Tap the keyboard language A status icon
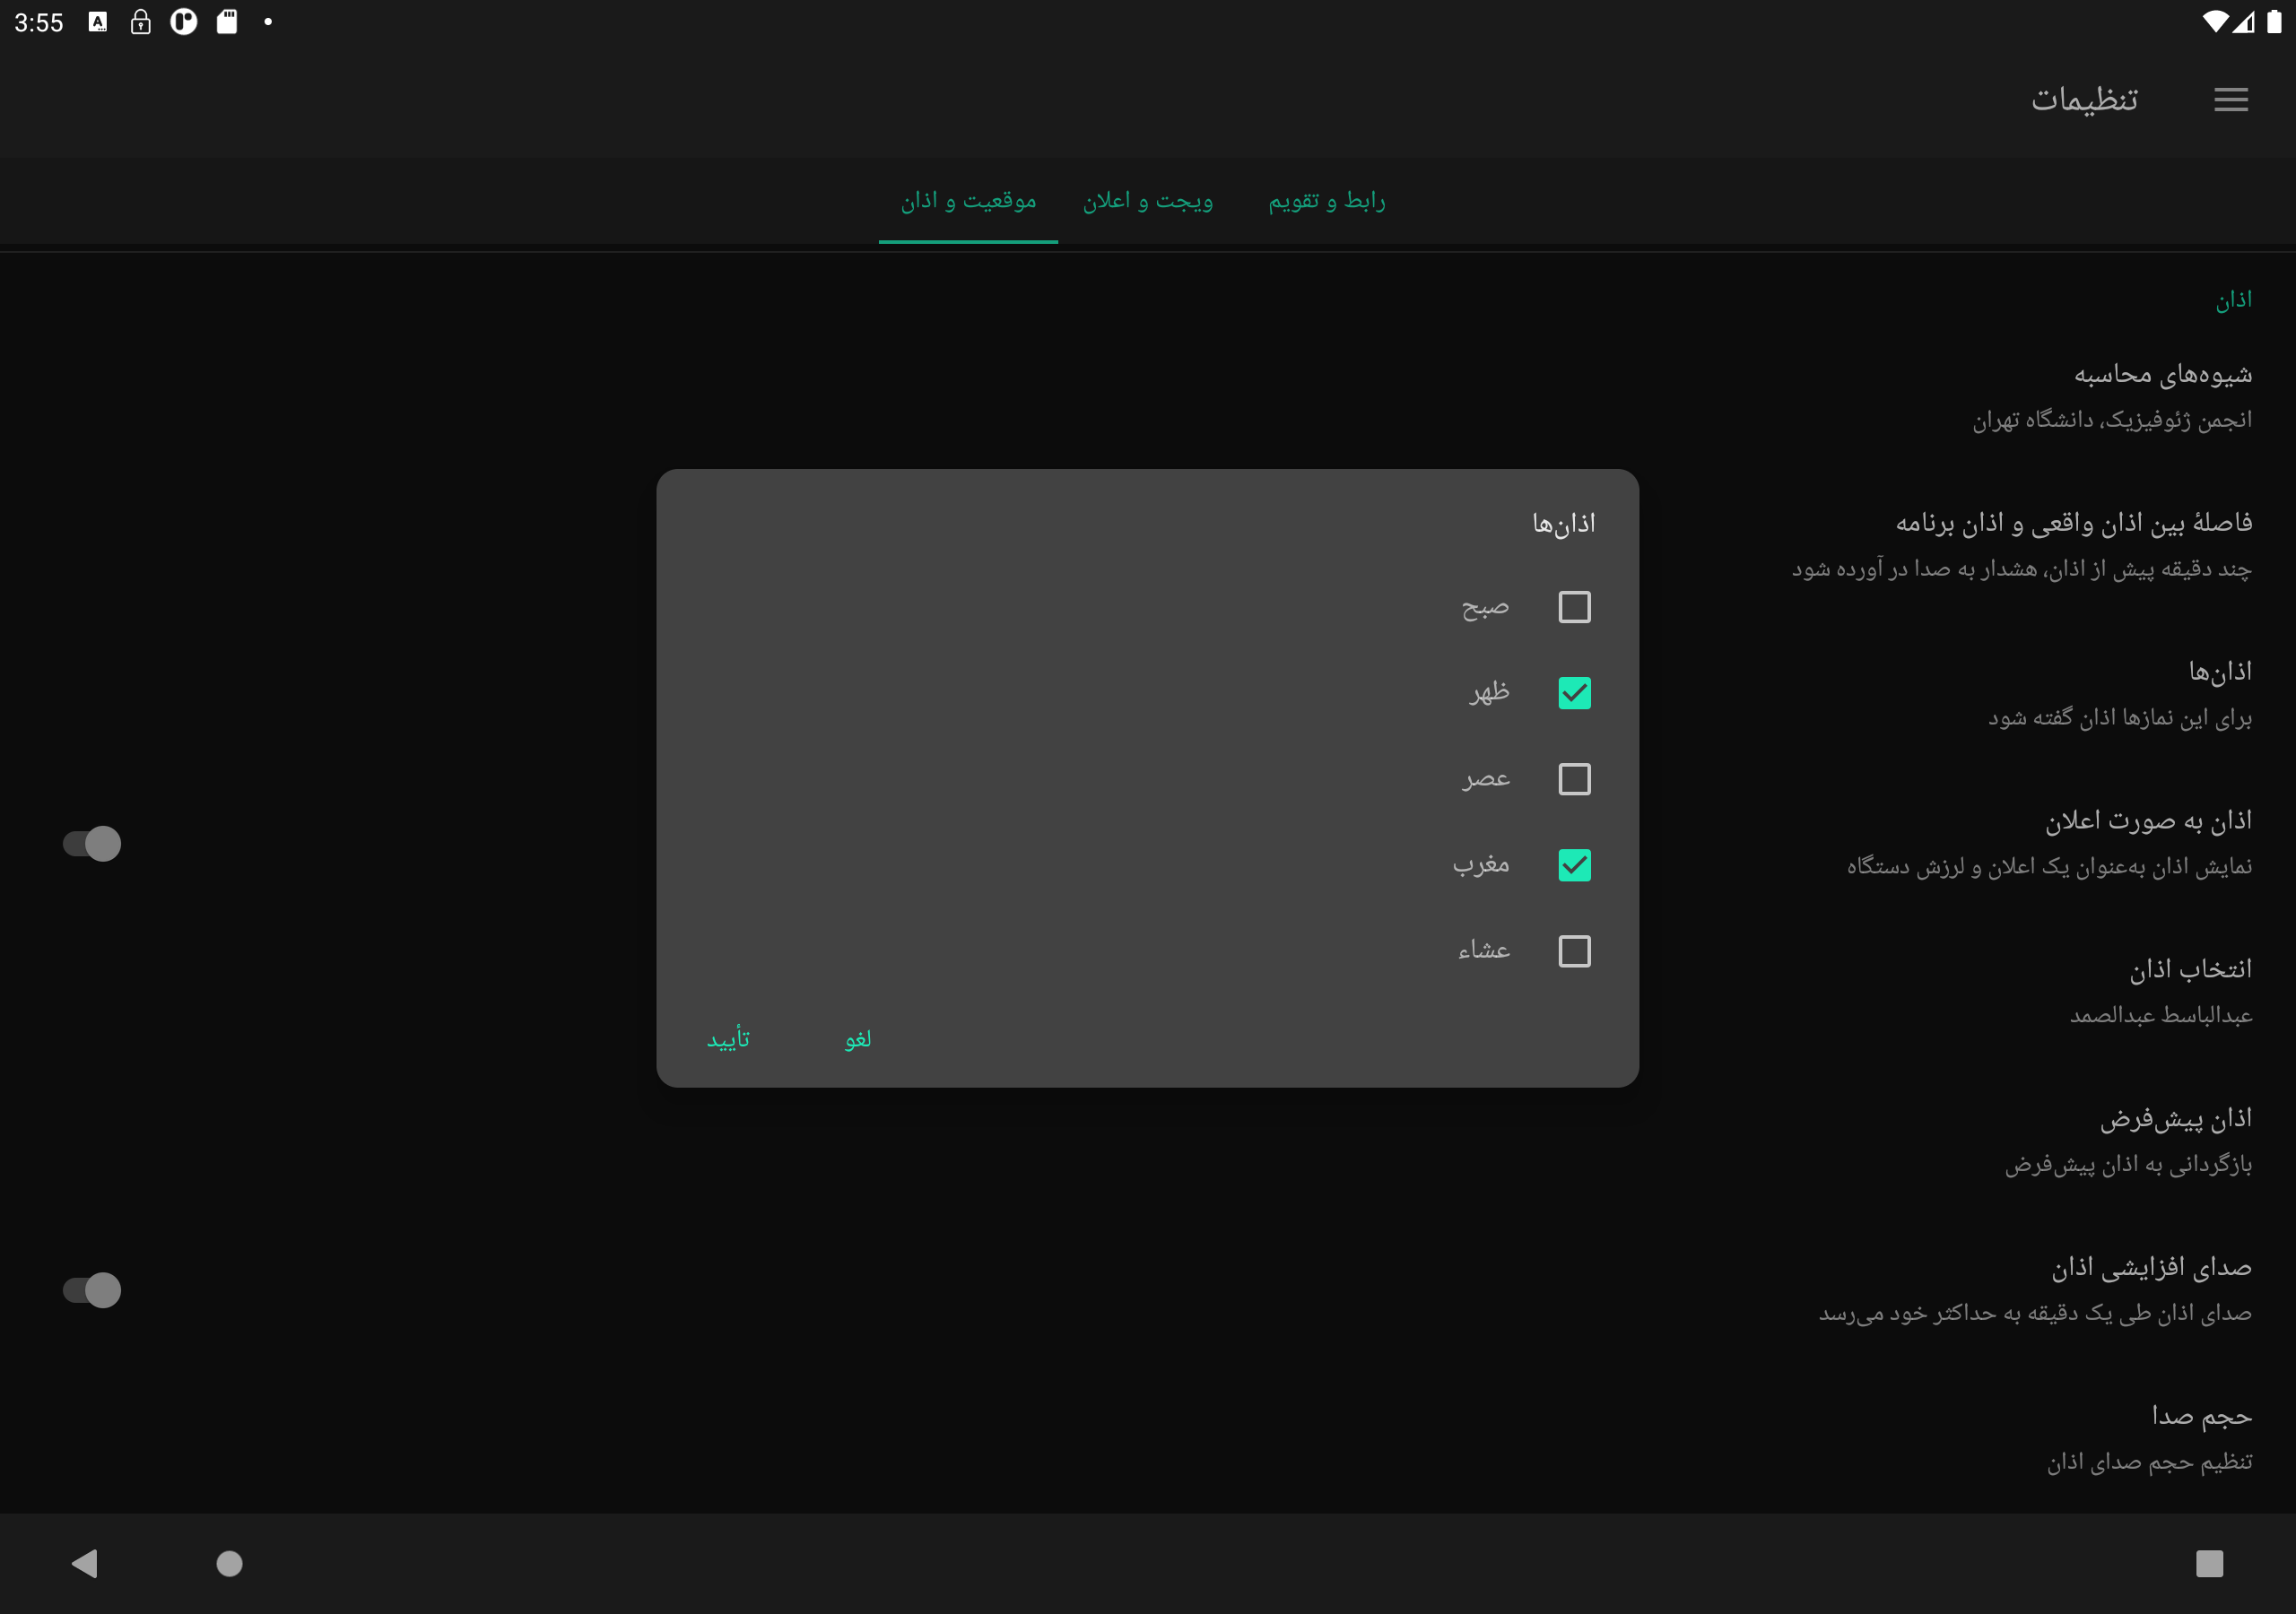The height and width of the screenshot is (1614, 2296). click(x=97, y=22)
